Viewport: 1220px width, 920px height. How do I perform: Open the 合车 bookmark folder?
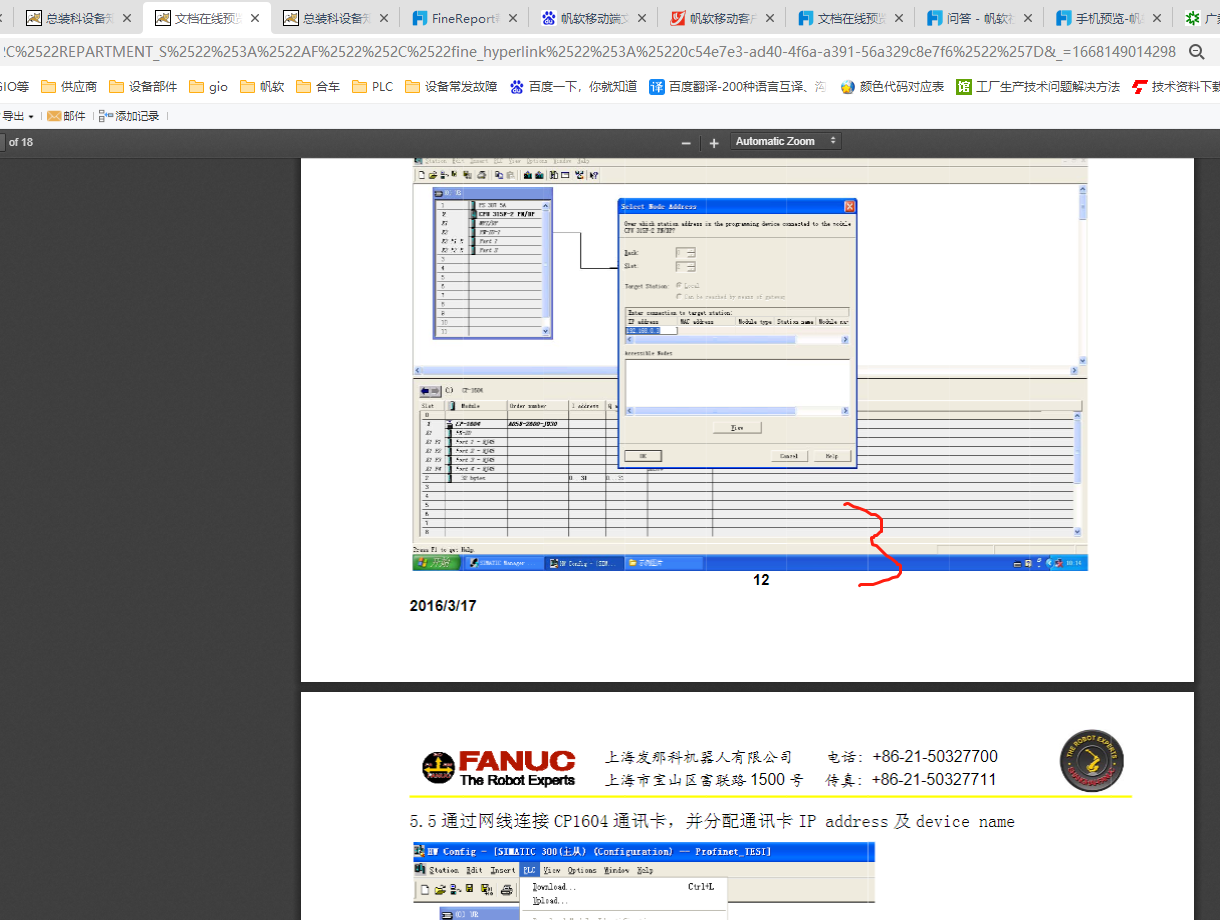coord(318,87)
